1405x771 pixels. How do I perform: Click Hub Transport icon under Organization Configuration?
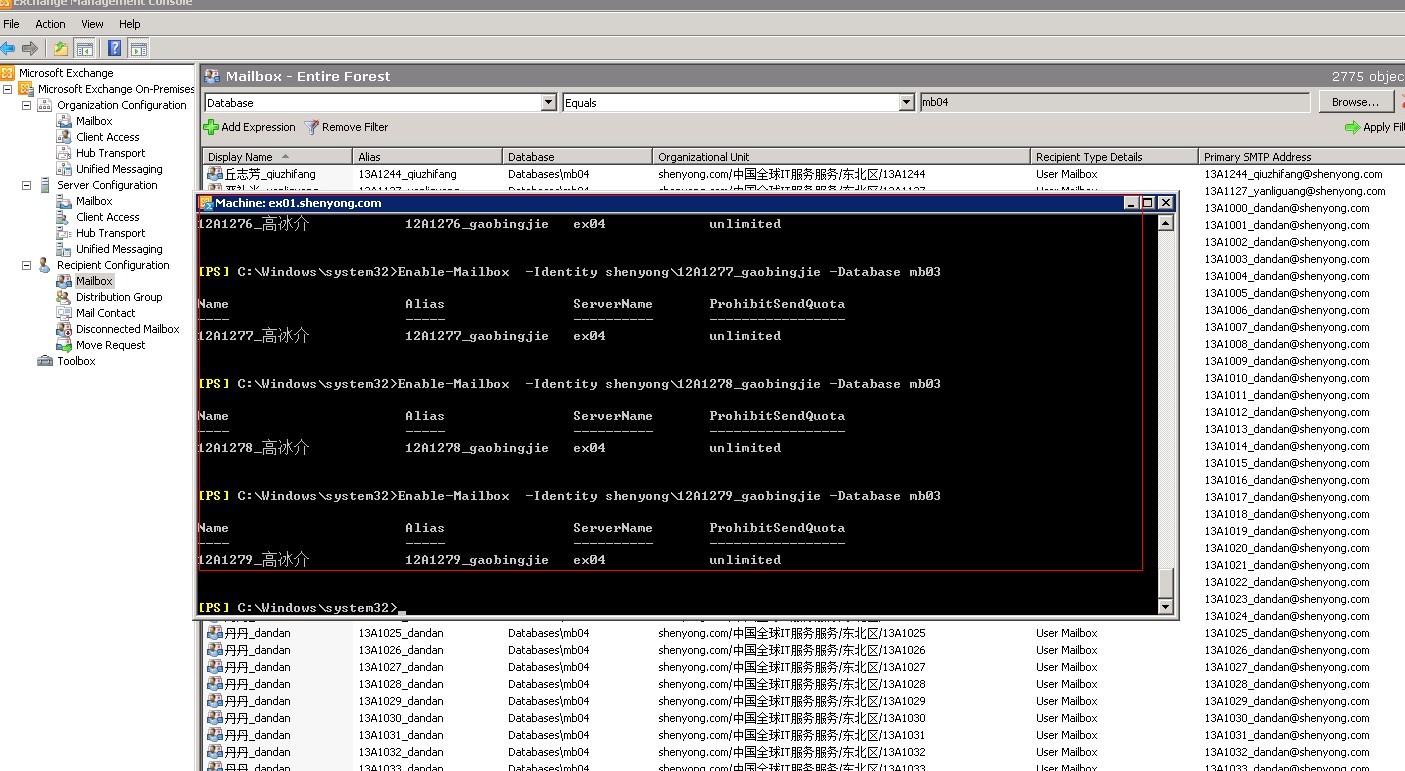point(64,153)
